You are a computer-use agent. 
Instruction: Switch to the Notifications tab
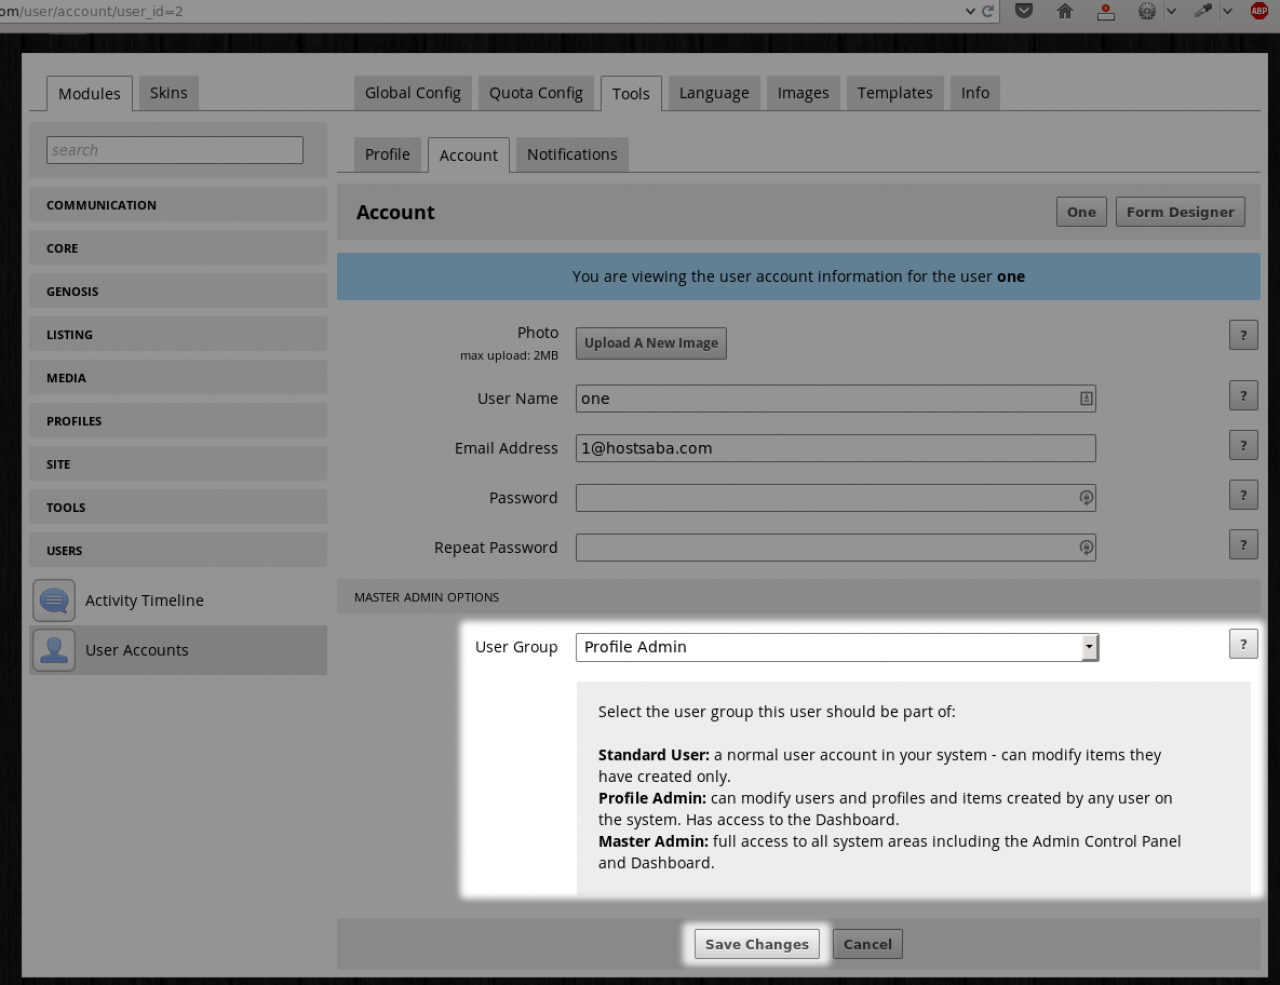tap(572, 155)
